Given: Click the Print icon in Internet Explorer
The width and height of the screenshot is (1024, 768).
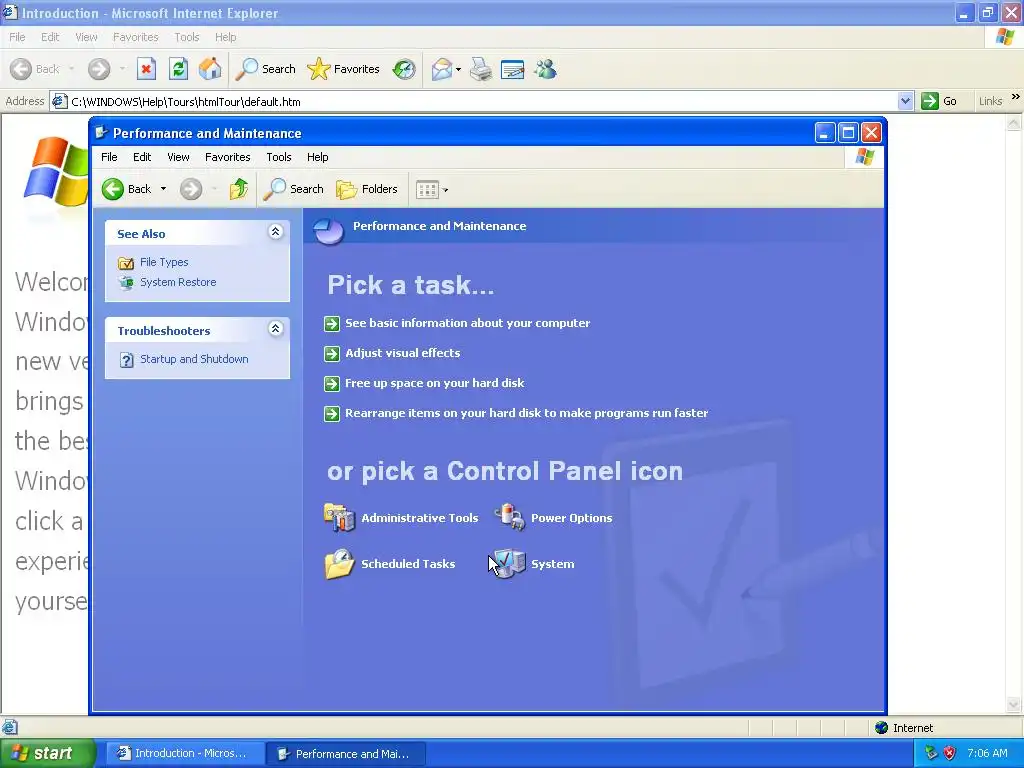Looking at the screenshot, I should point(481,69).
